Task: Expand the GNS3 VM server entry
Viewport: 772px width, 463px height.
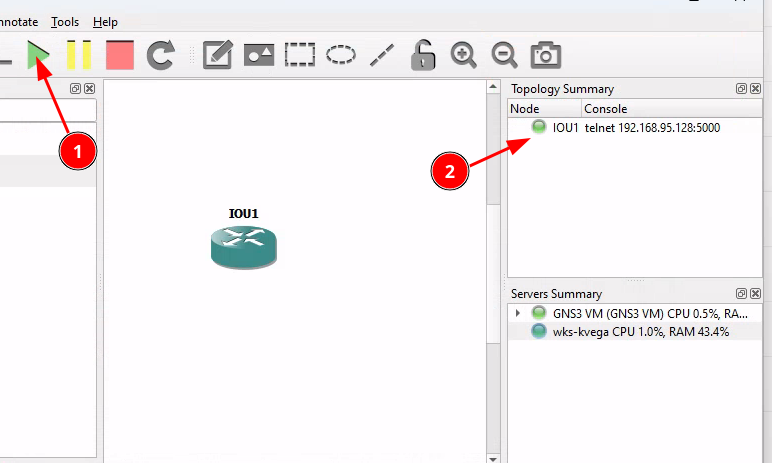Action: click(x=517, y=313)
